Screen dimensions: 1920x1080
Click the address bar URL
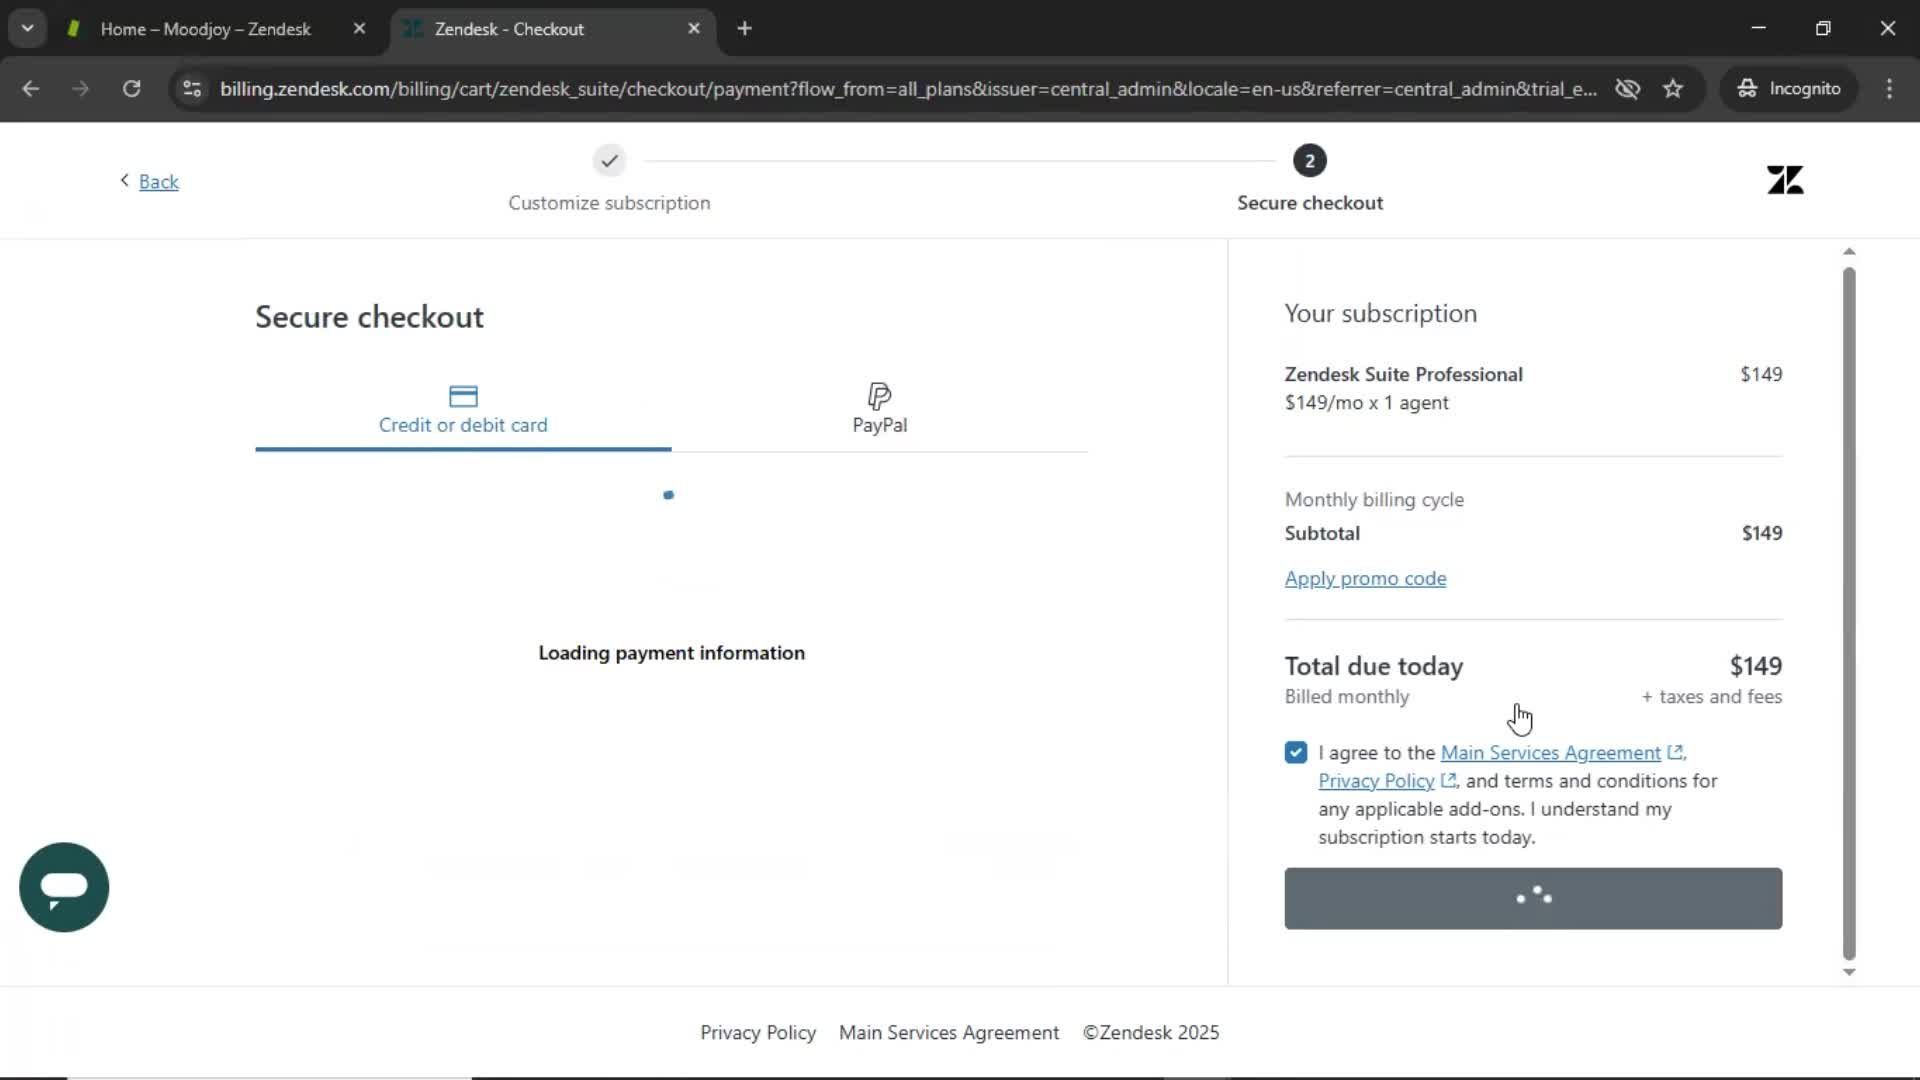(908, 88)
